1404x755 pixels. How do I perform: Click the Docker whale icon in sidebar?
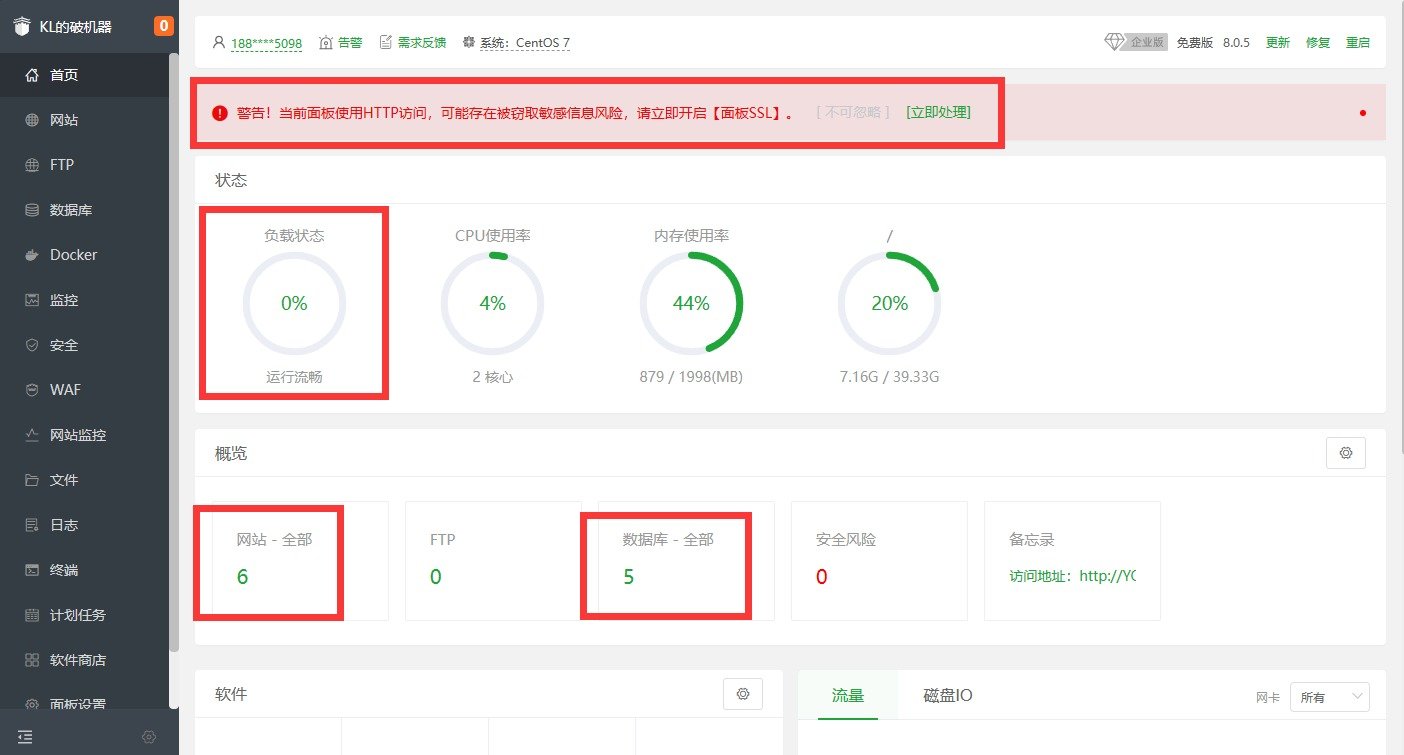coord(32,255)
